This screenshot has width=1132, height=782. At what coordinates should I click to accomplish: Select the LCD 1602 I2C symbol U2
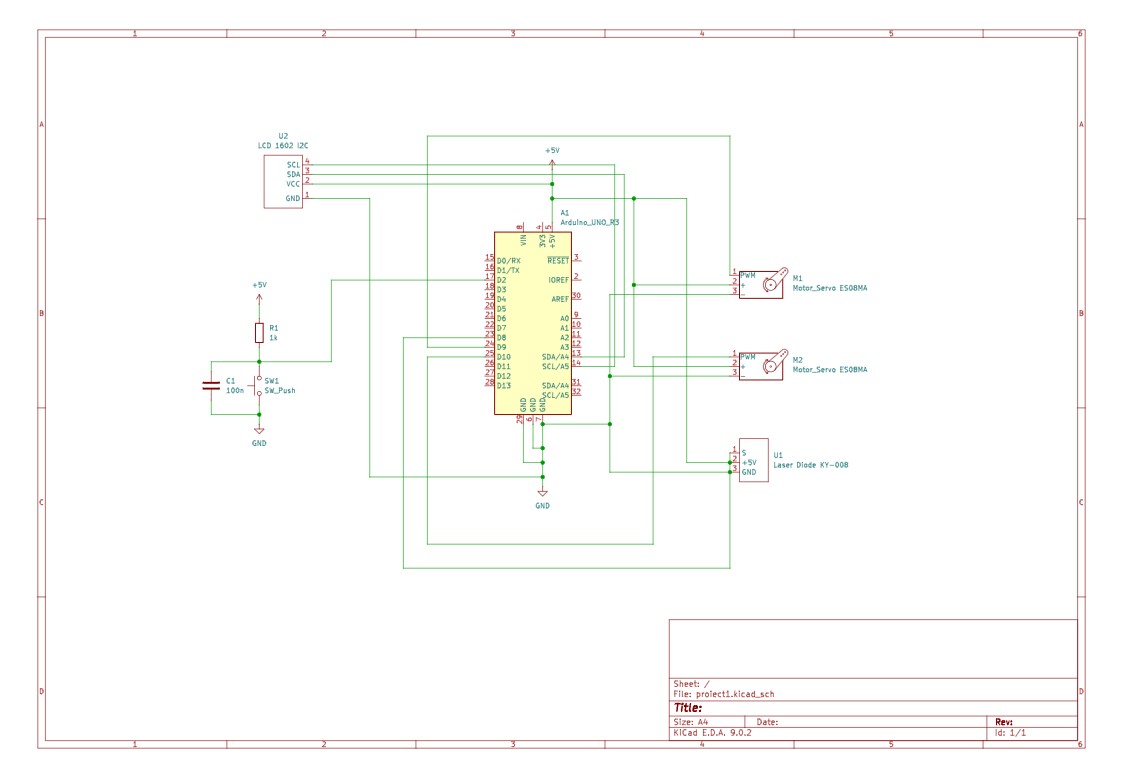pos(283,180)
